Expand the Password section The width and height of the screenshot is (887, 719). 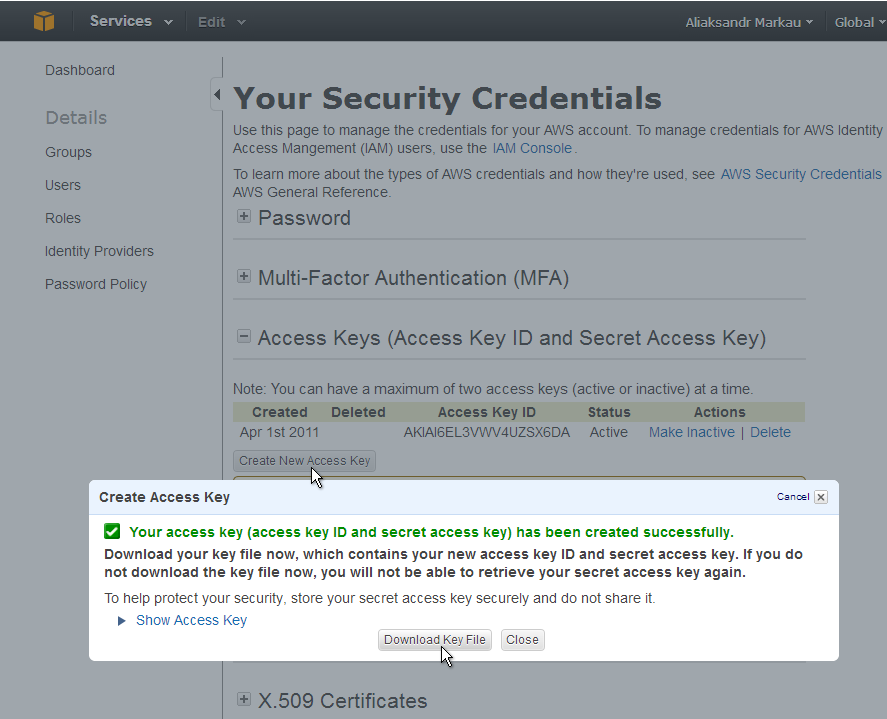[x=244, y=216]
